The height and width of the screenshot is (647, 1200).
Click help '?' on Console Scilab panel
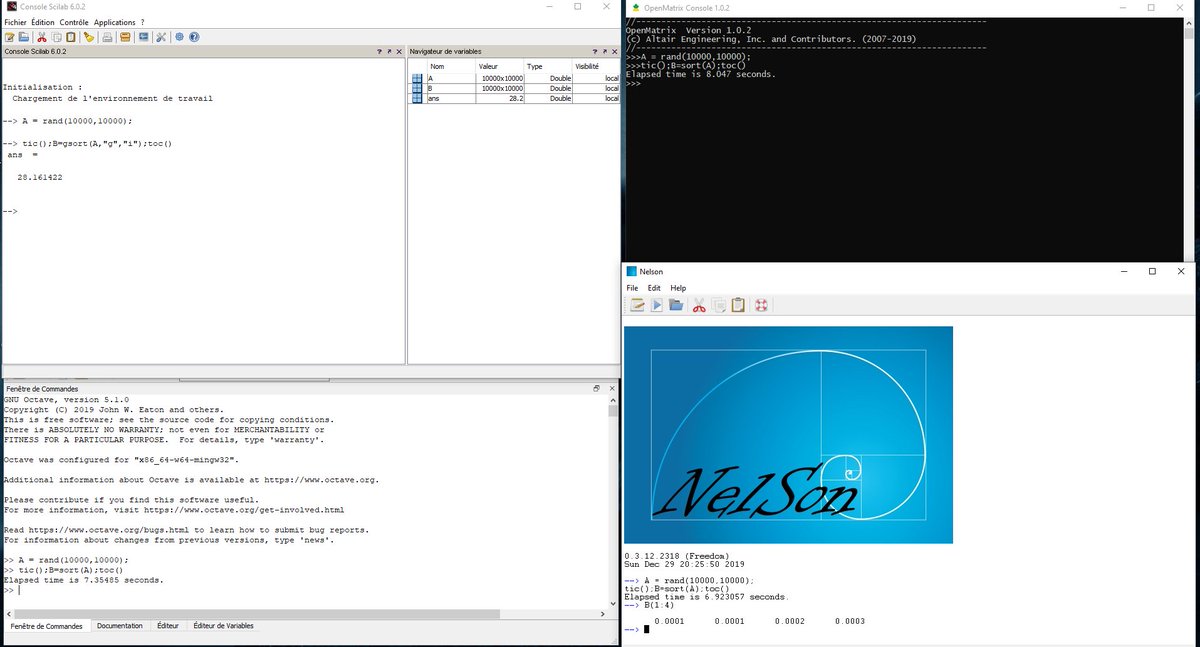(380, 52)
